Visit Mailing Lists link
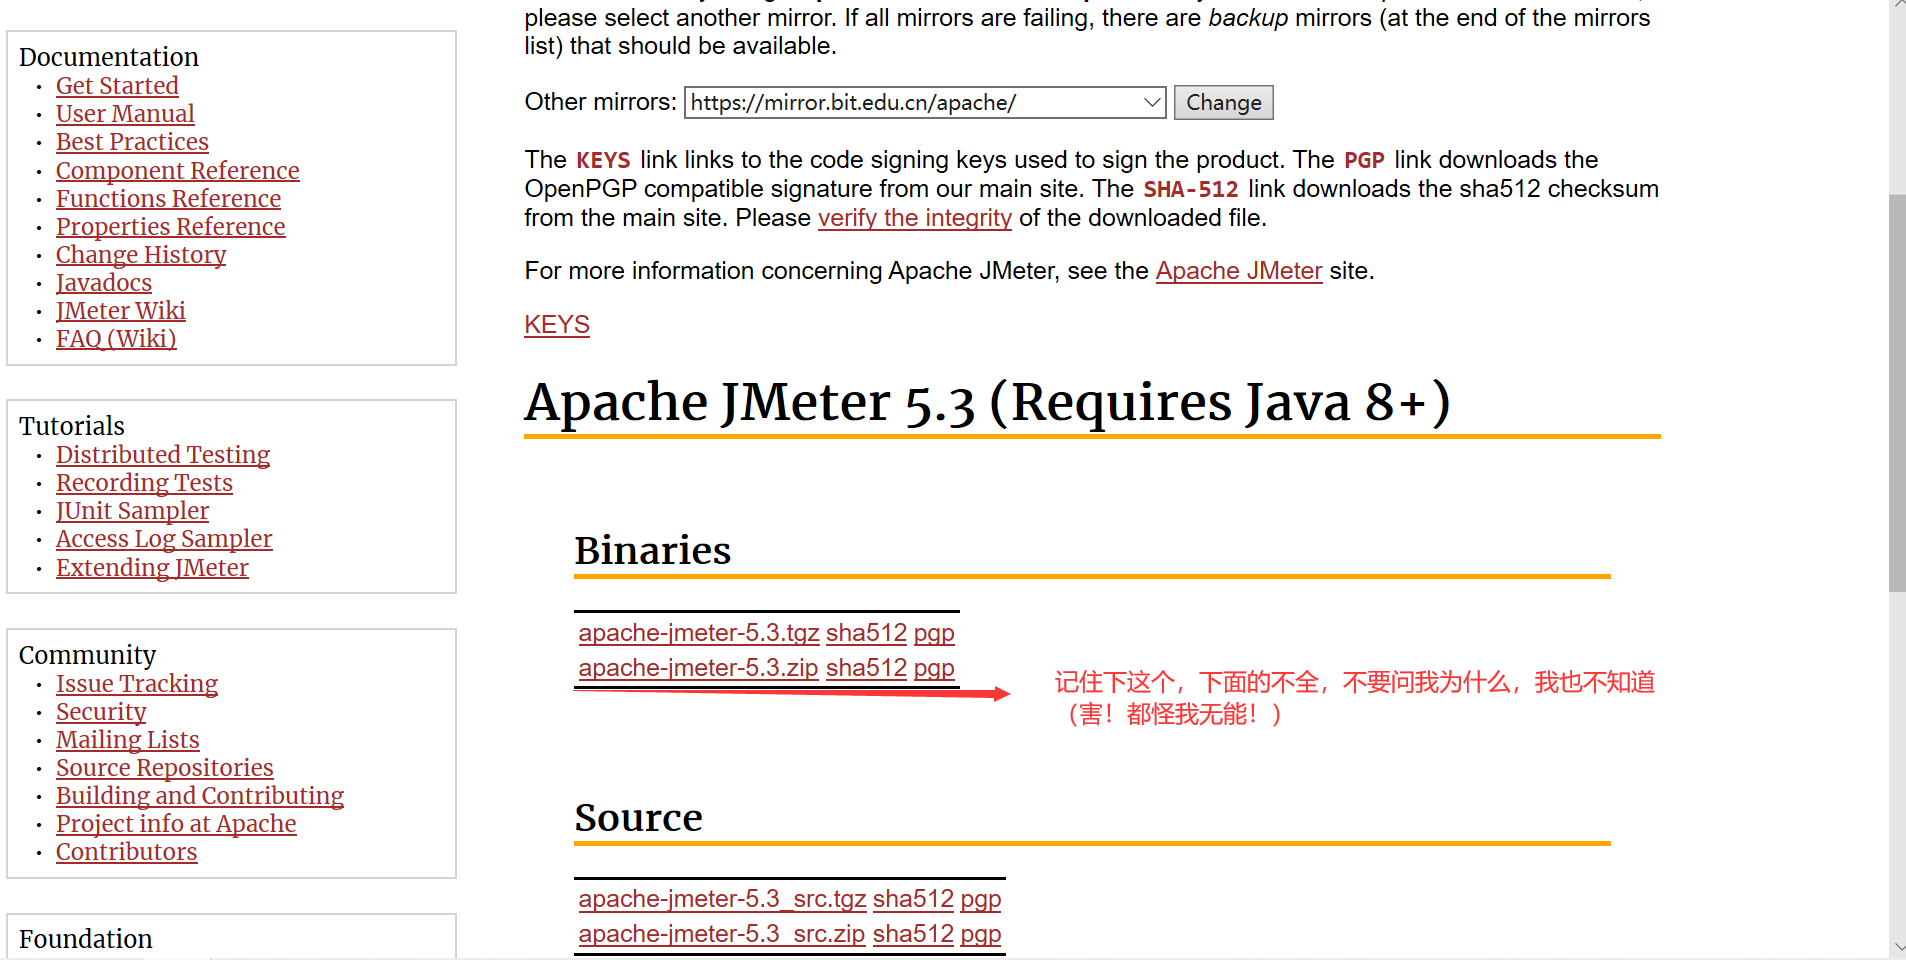The image size is (1906, 960). point(128,740)
